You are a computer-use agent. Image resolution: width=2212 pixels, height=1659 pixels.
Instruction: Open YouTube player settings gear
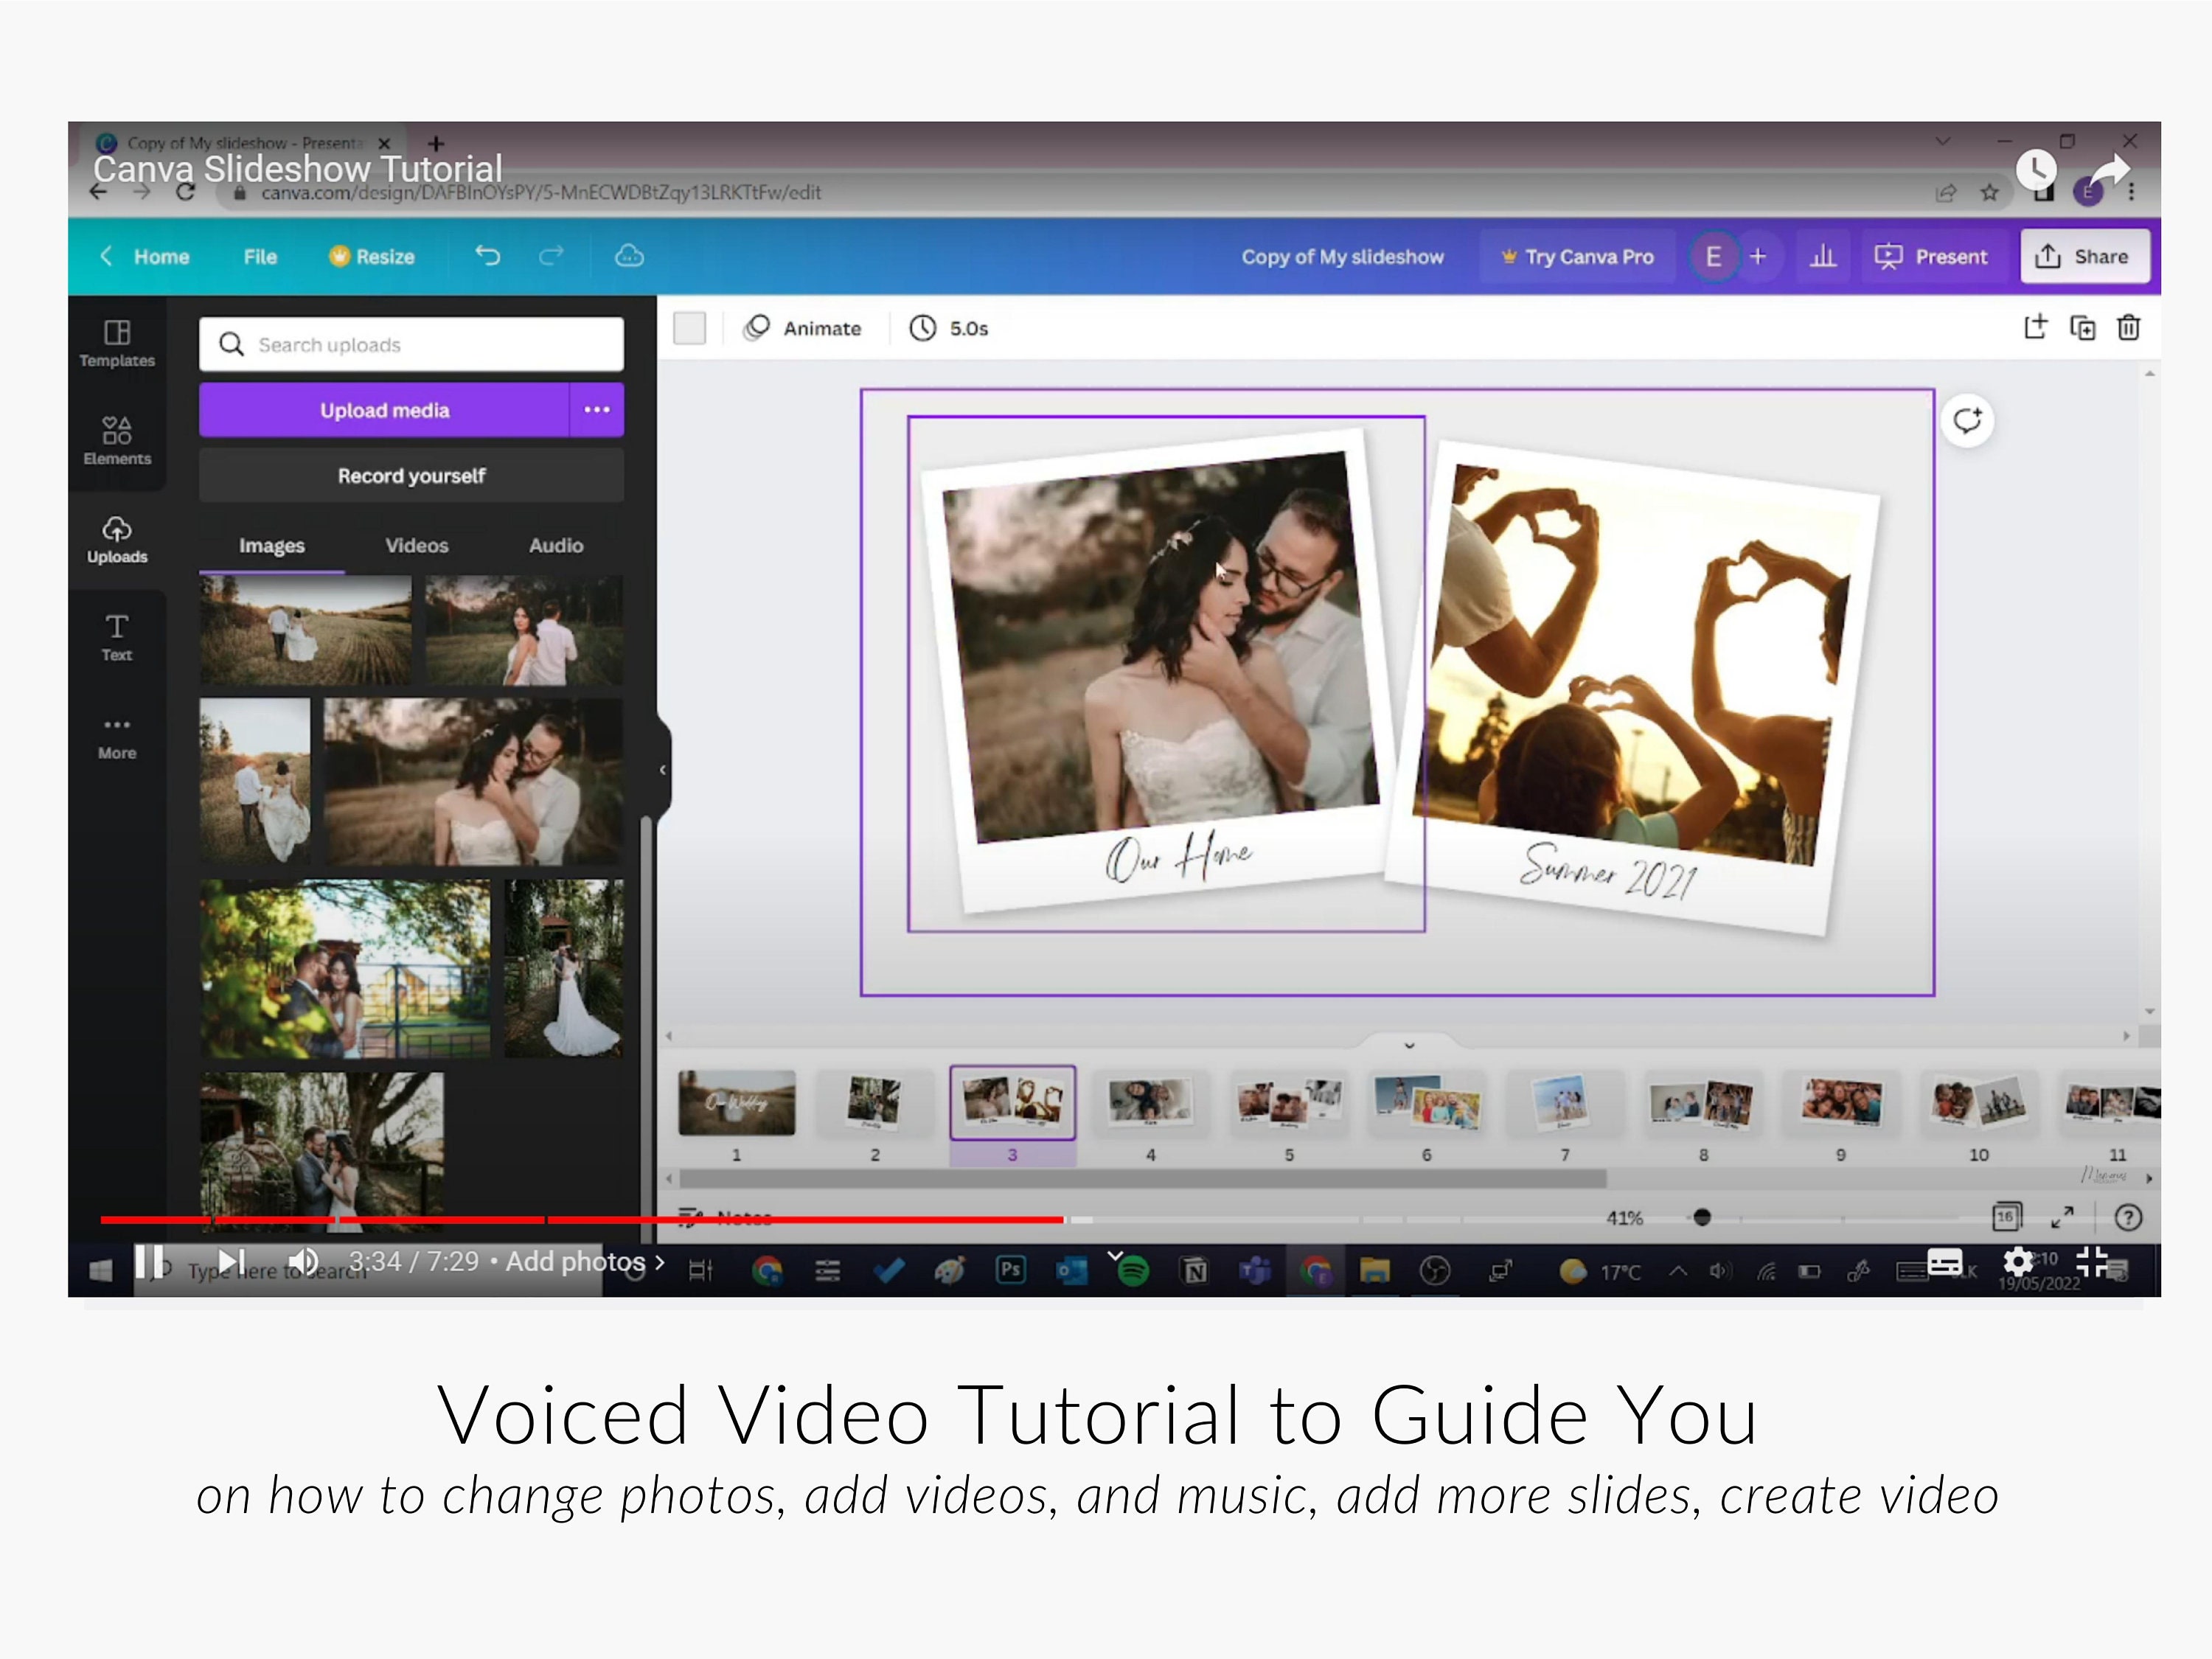[2018, 1262]
